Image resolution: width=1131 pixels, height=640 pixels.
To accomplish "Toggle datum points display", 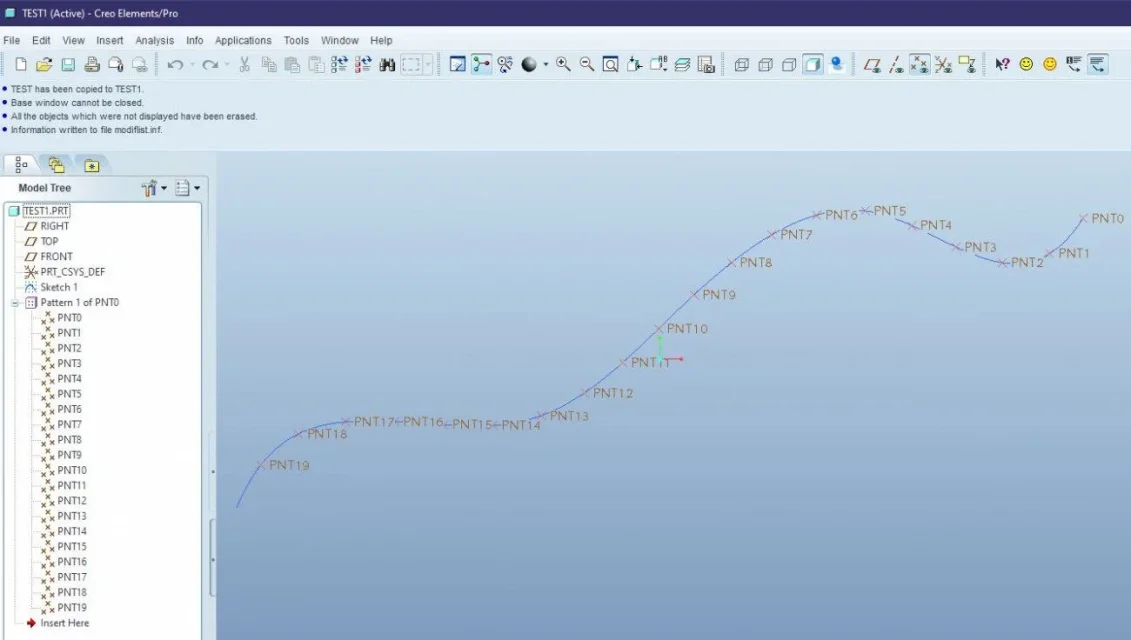I will pos(920,65).
